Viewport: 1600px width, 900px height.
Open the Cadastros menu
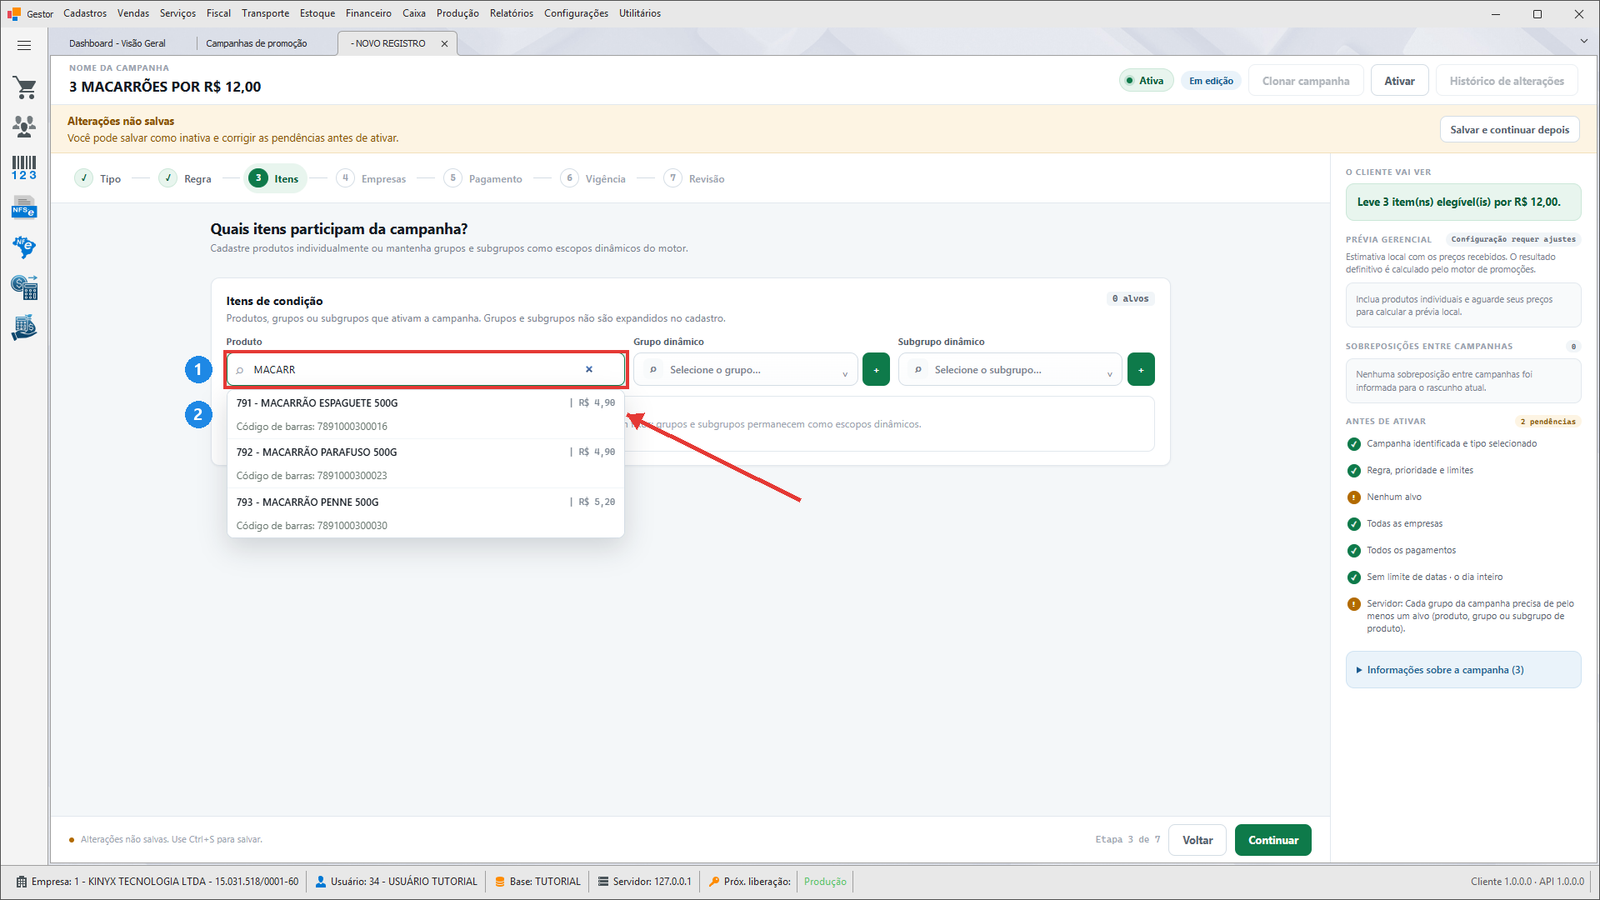[85, 14]
